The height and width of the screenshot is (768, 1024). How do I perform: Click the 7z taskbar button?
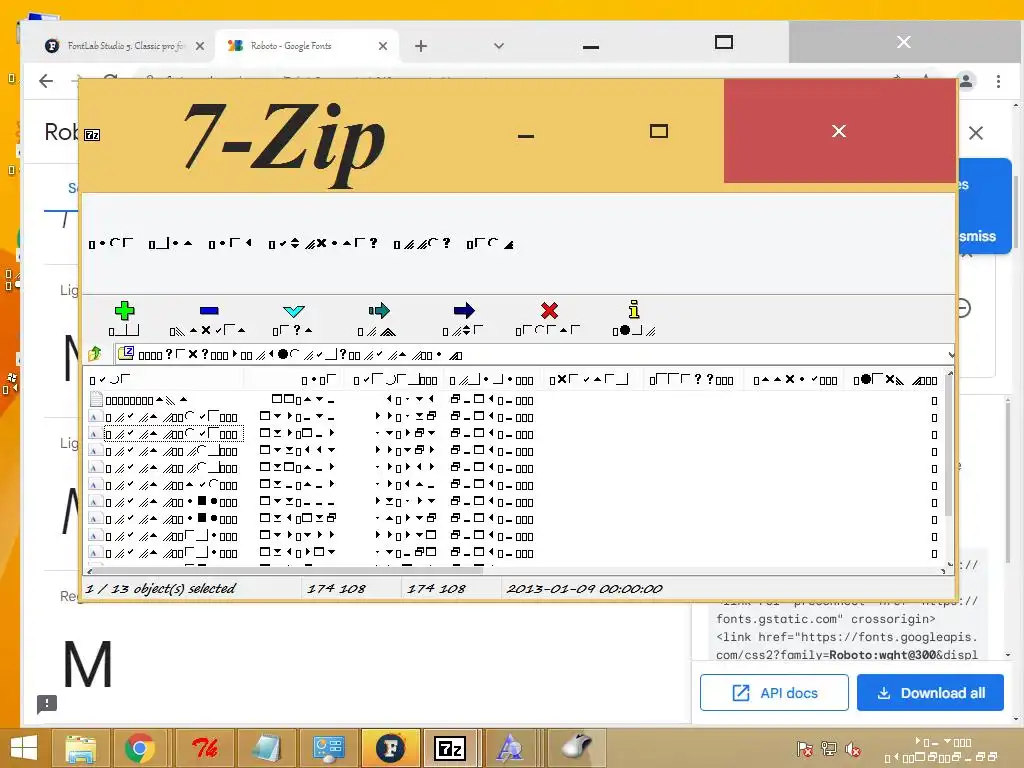(x=450, y=748)
